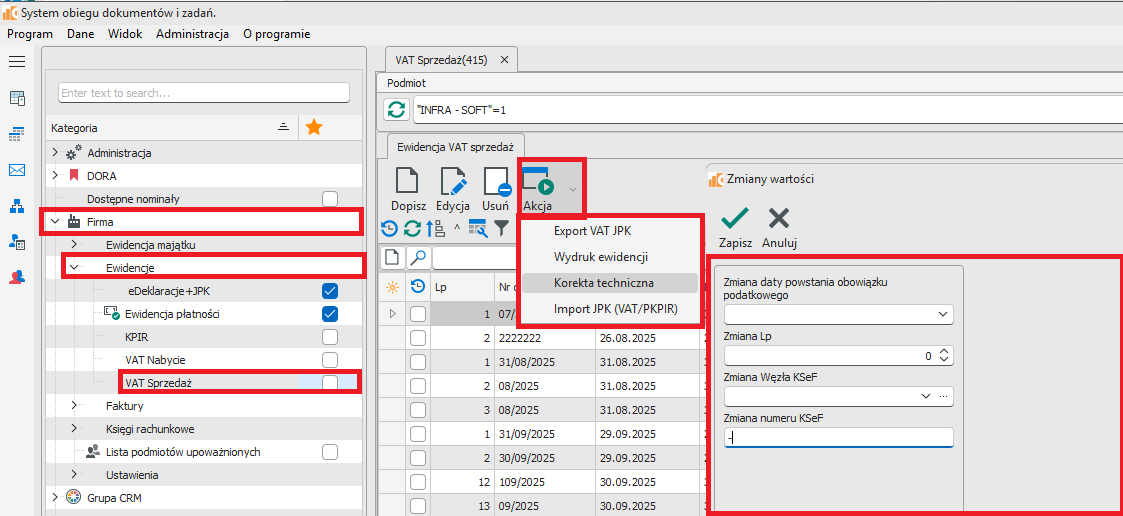Screen dimensions: 1123x516
Task: Click the filter funnel icon in toolbar
Action: click(501, 228)
